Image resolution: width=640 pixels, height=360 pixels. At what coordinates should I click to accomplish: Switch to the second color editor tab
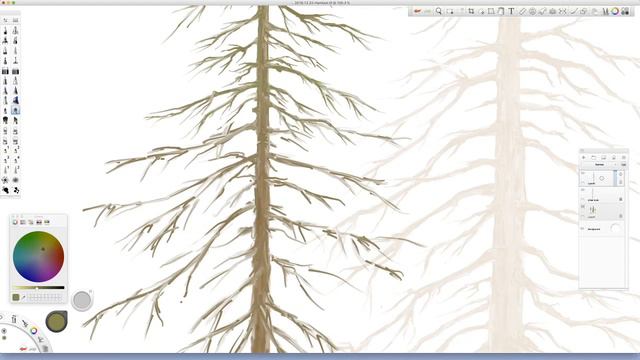pos(23,222)
